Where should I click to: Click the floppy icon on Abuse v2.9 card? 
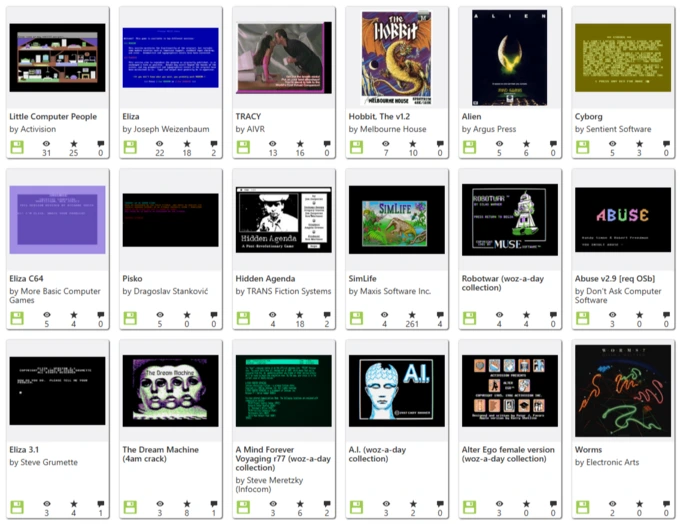coord(583,318)
